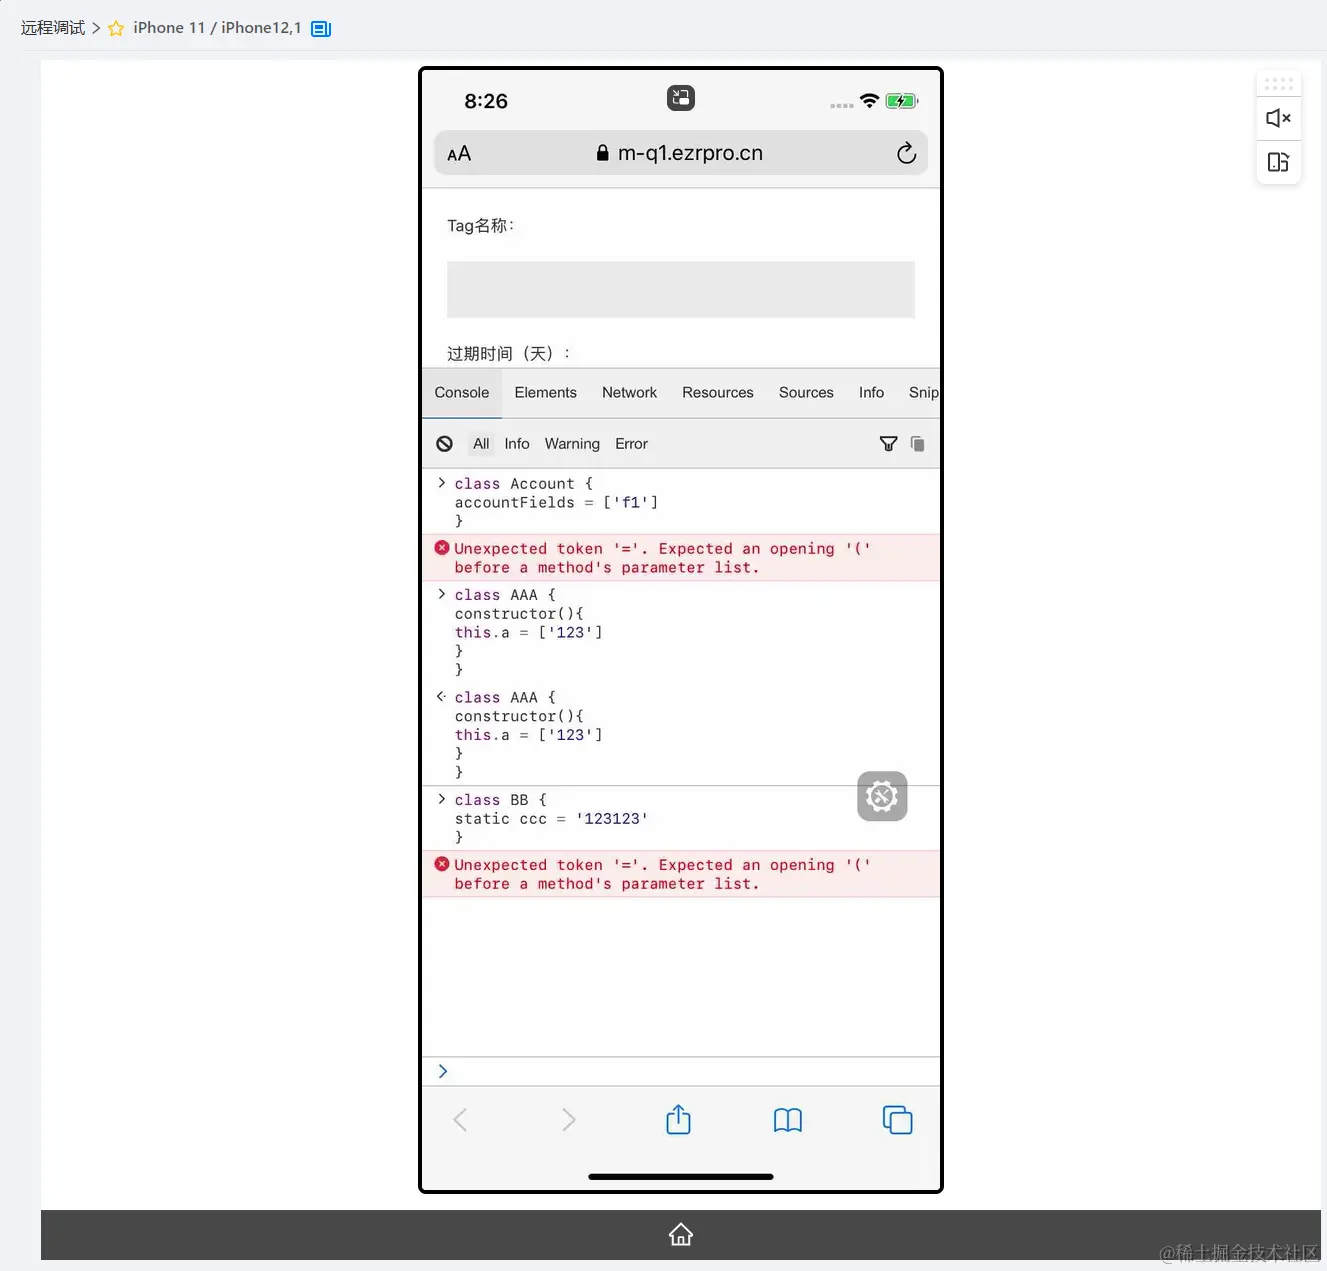Screen dimensions: 1327x1271
Task: Collapse the class AAA output entry
Action: (x=441, y=697)
